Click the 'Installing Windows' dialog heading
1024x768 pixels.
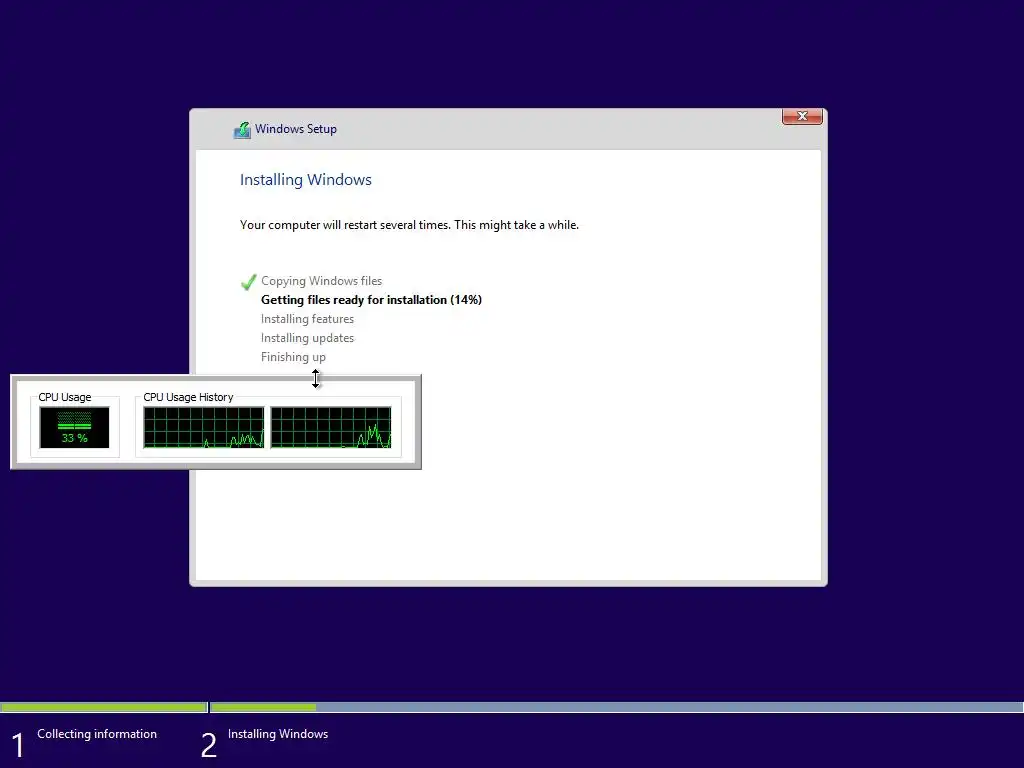point(306,180)
